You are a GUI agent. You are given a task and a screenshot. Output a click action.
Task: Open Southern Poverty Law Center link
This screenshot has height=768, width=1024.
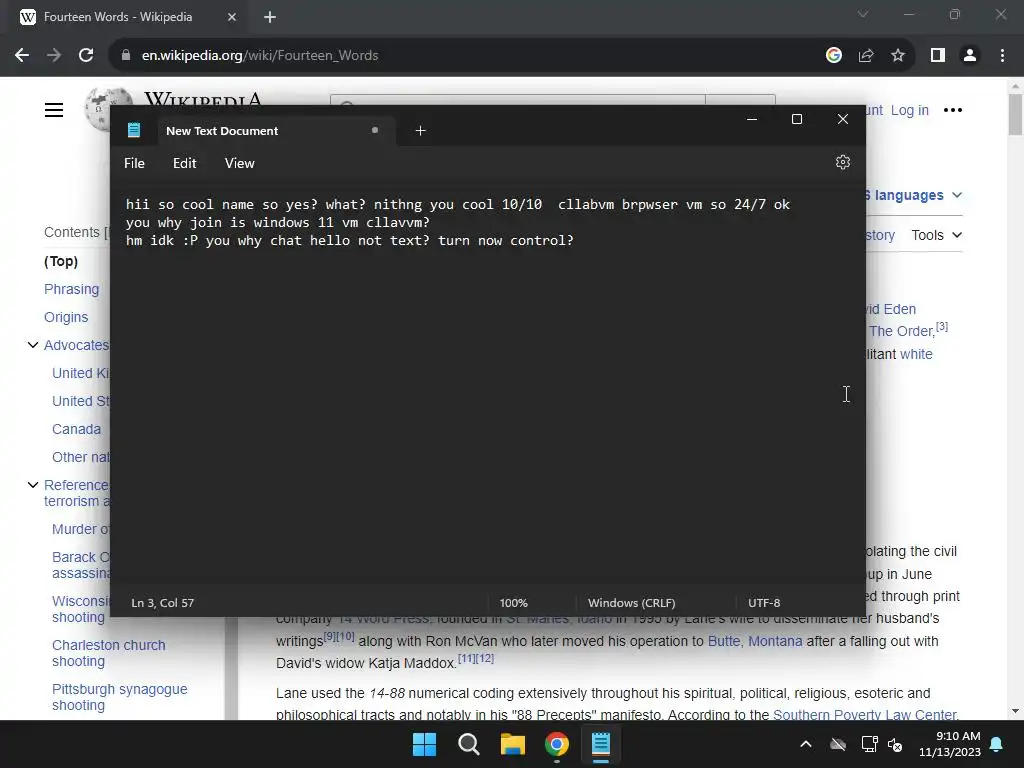coord(865,714)
